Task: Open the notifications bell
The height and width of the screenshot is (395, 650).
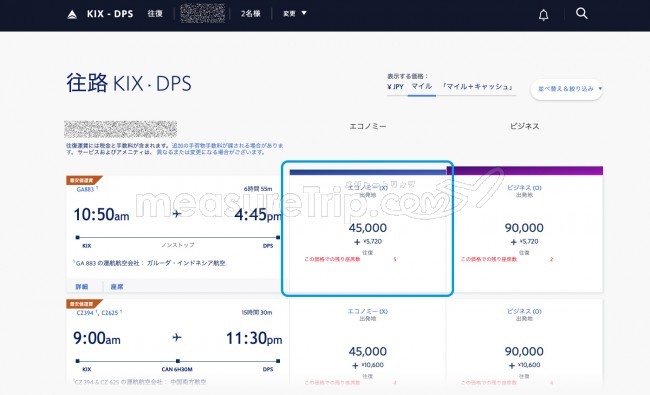Action: click(543, 15)
